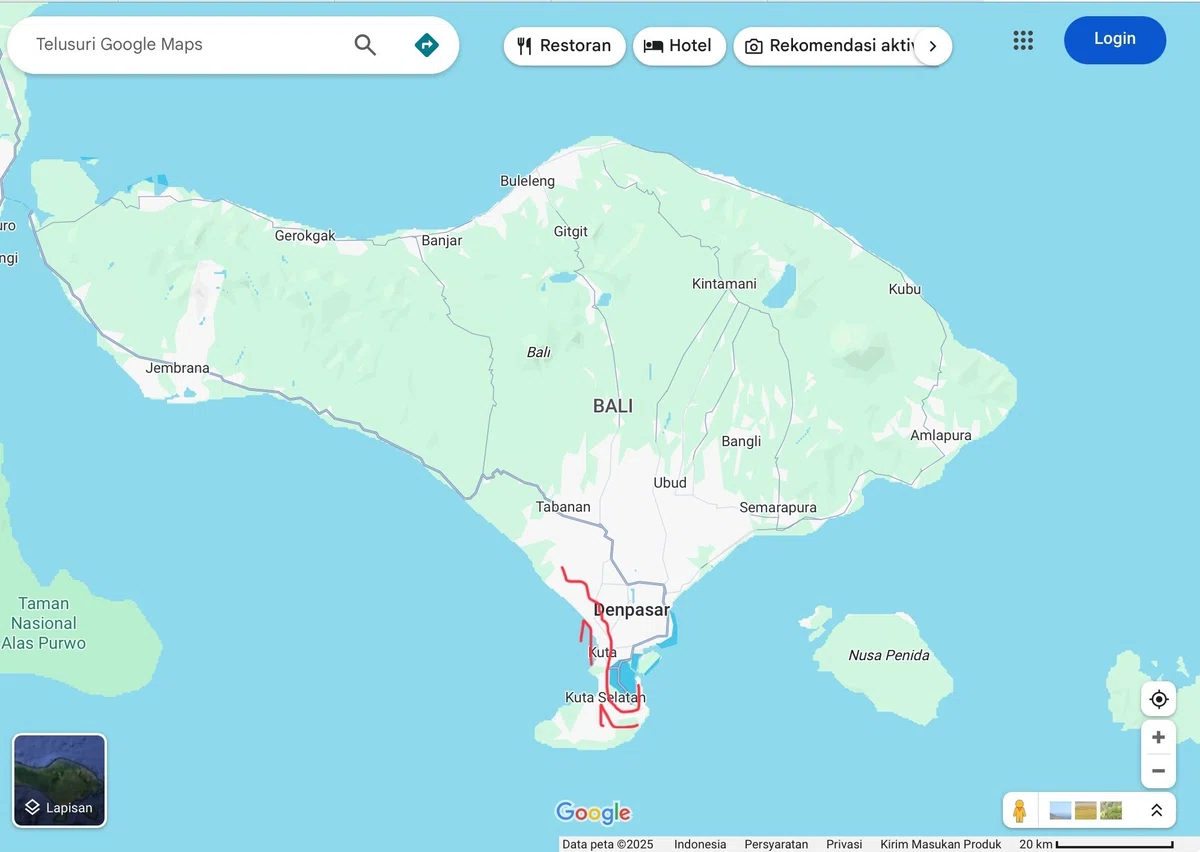Select the Rekomendasi aktivitas chip
1200x852 pixels.
tap(832, 46)
